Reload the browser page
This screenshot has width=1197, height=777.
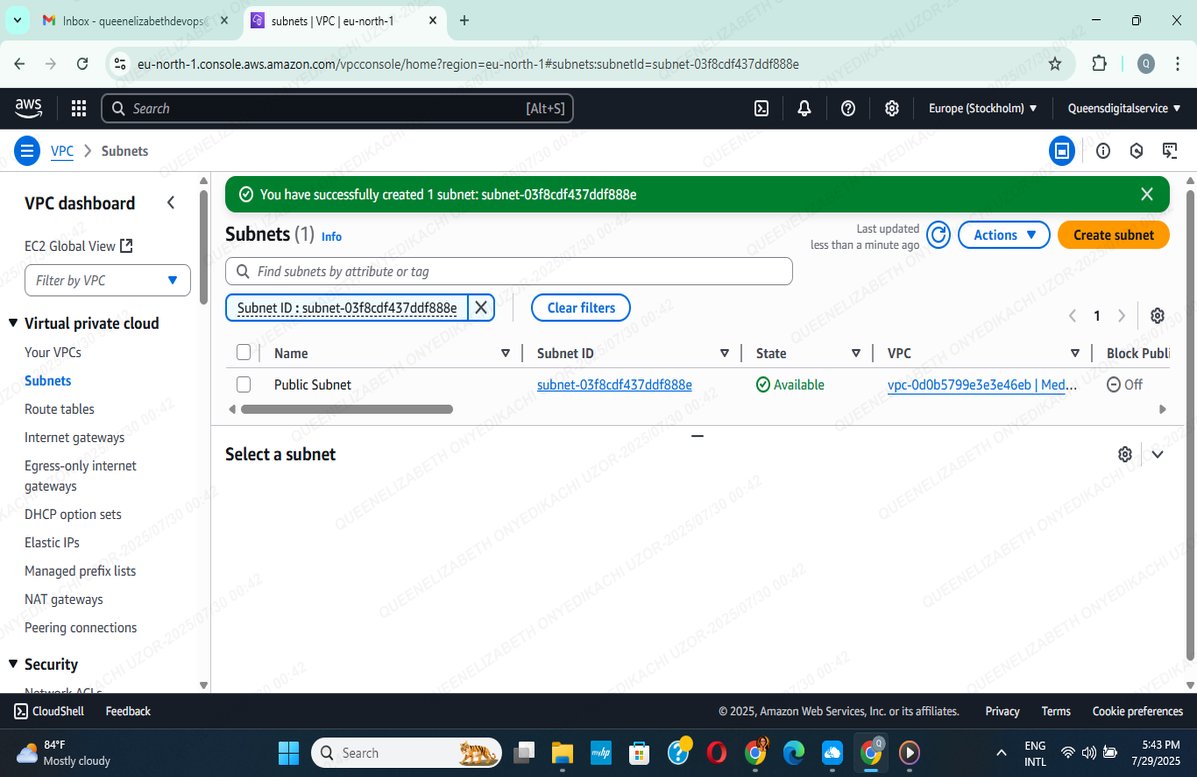(82, 64)
